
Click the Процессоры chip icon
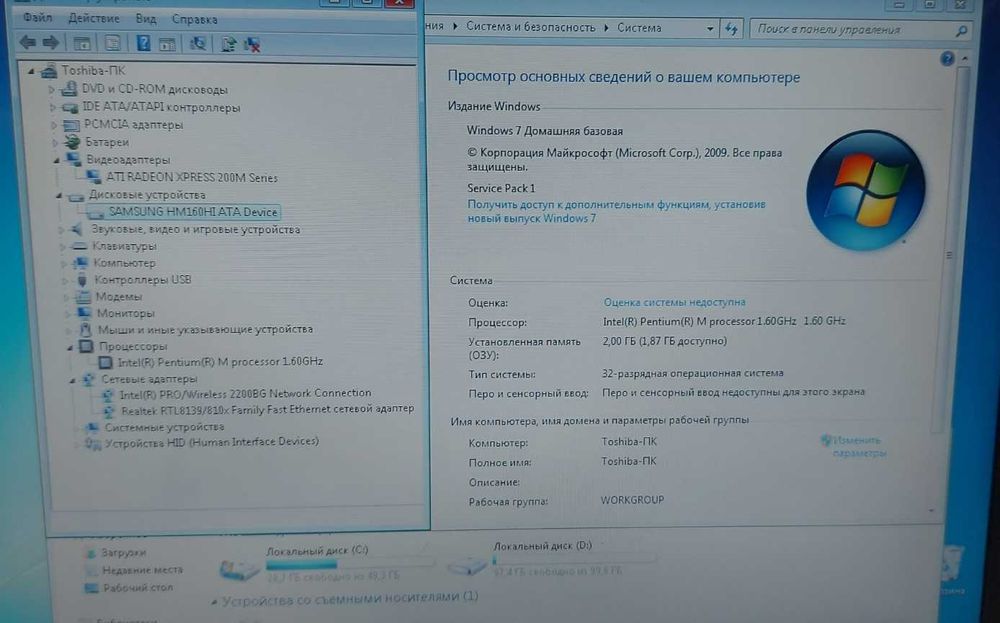tap(87, 346)
